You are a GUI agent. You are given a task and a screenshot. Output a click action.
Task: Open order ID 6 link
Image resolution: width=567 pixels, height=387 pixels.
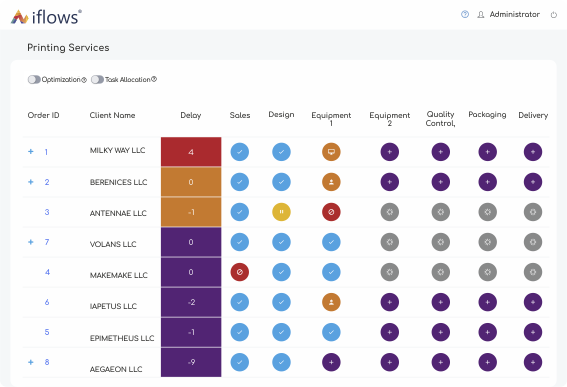tap(47, 302)
